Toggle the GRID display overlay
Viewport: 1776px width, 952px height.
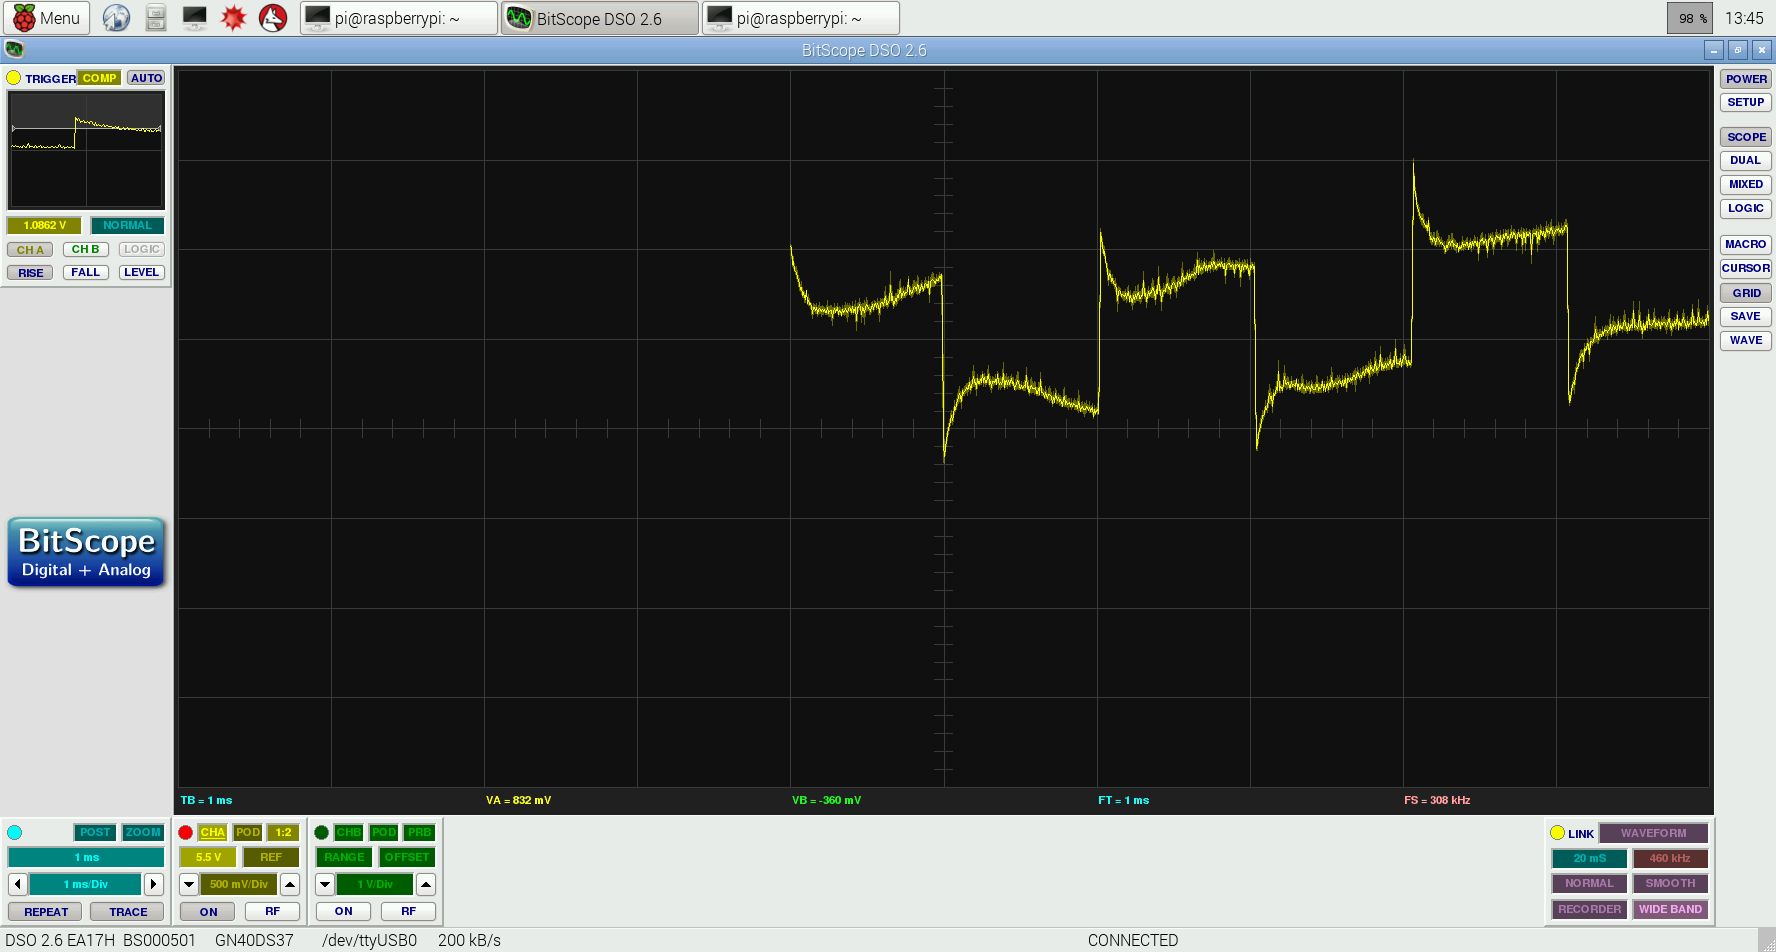(1745, 292)
